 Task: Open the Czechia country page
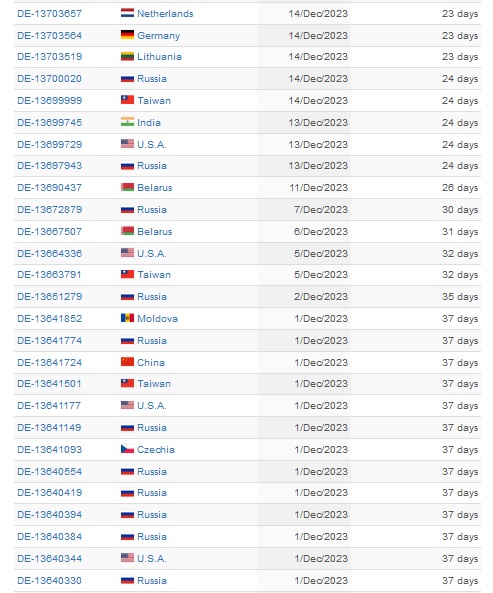pyautogui.click(x=156, y=450)
